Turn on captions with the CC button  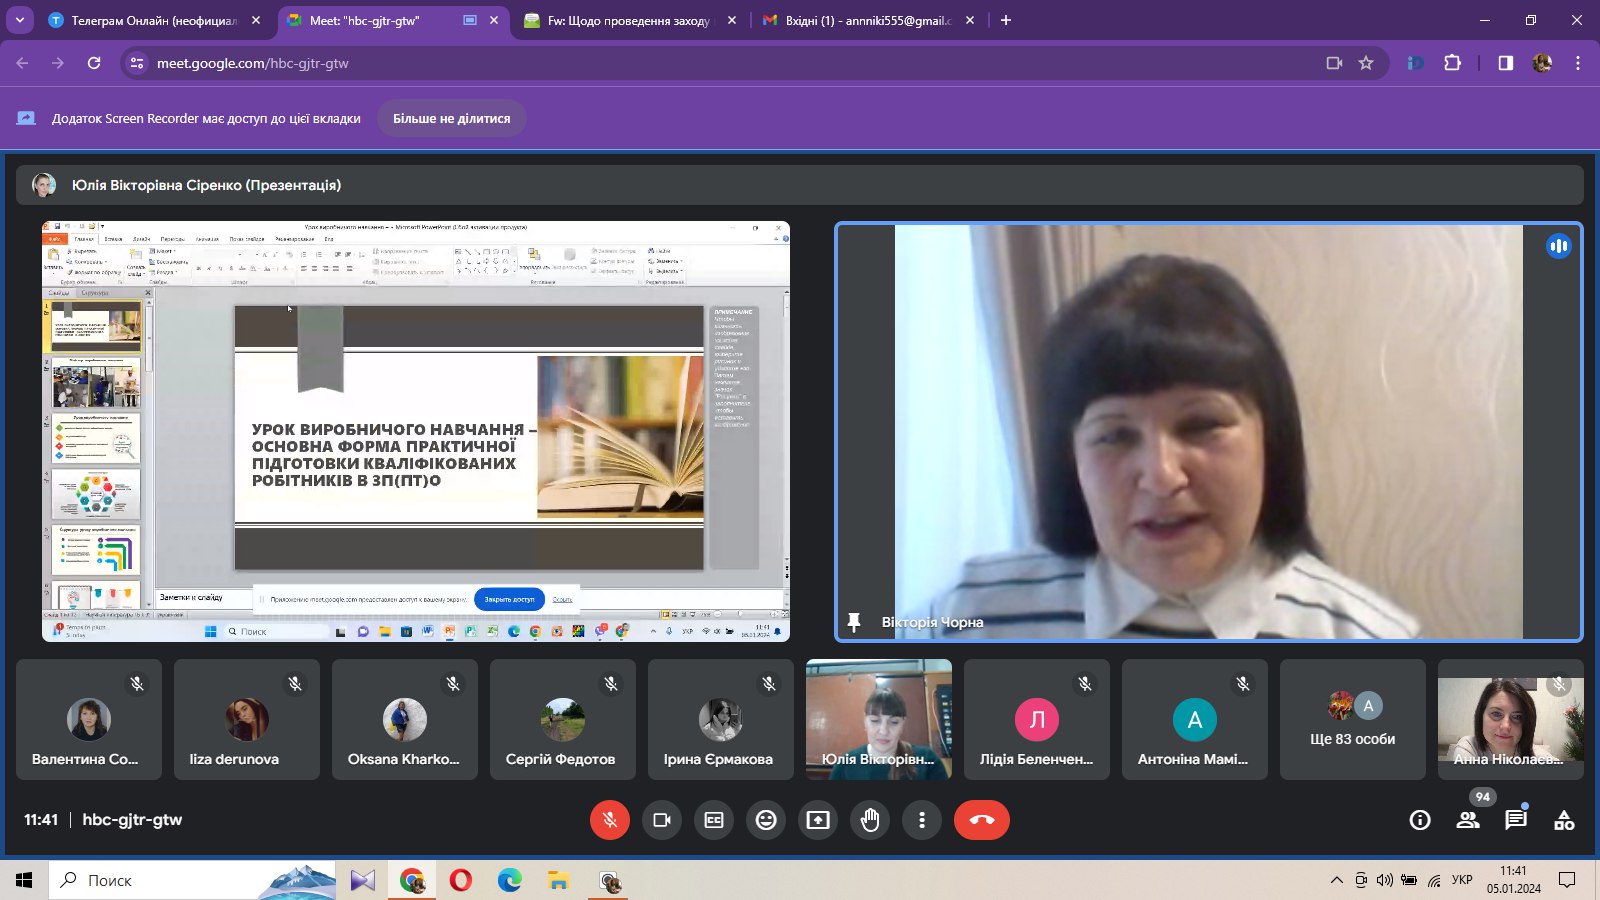tap(714, 820)
